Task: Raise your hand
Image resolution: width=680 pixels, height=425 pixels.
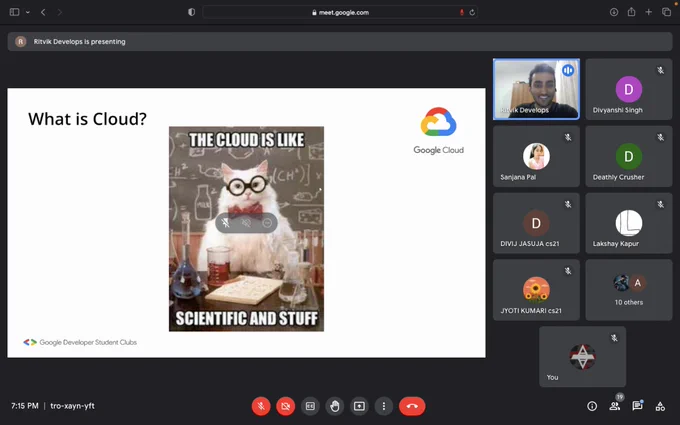Action: (335, 406)
